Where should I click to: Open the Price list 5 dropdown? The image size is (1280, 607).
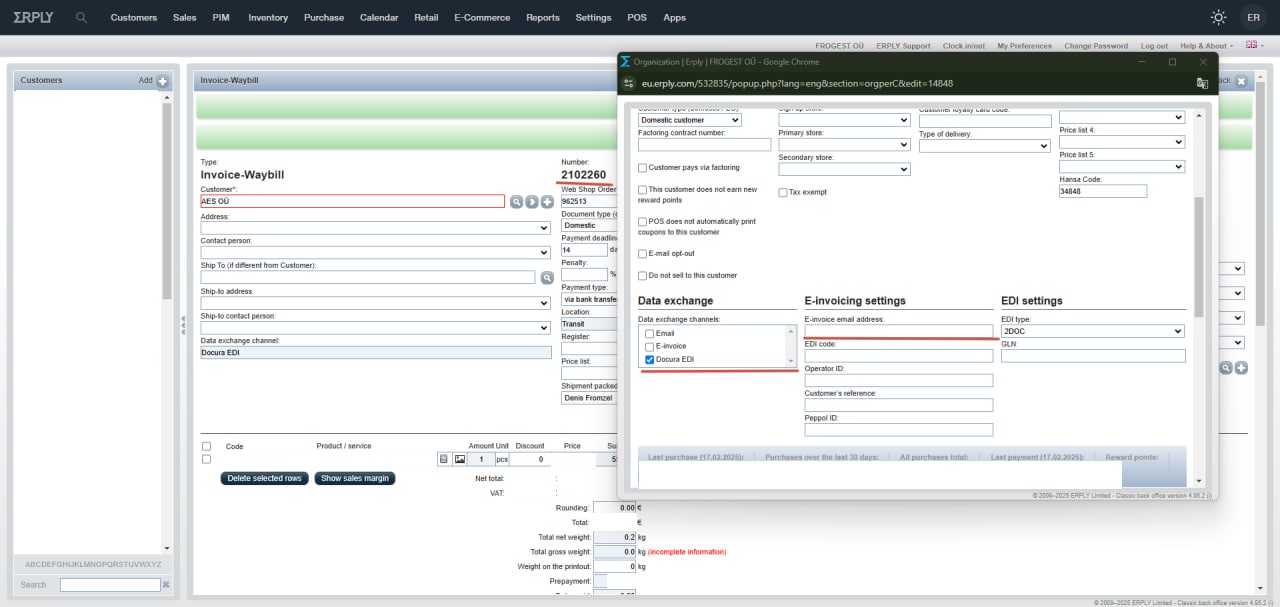pos(1122,166)
